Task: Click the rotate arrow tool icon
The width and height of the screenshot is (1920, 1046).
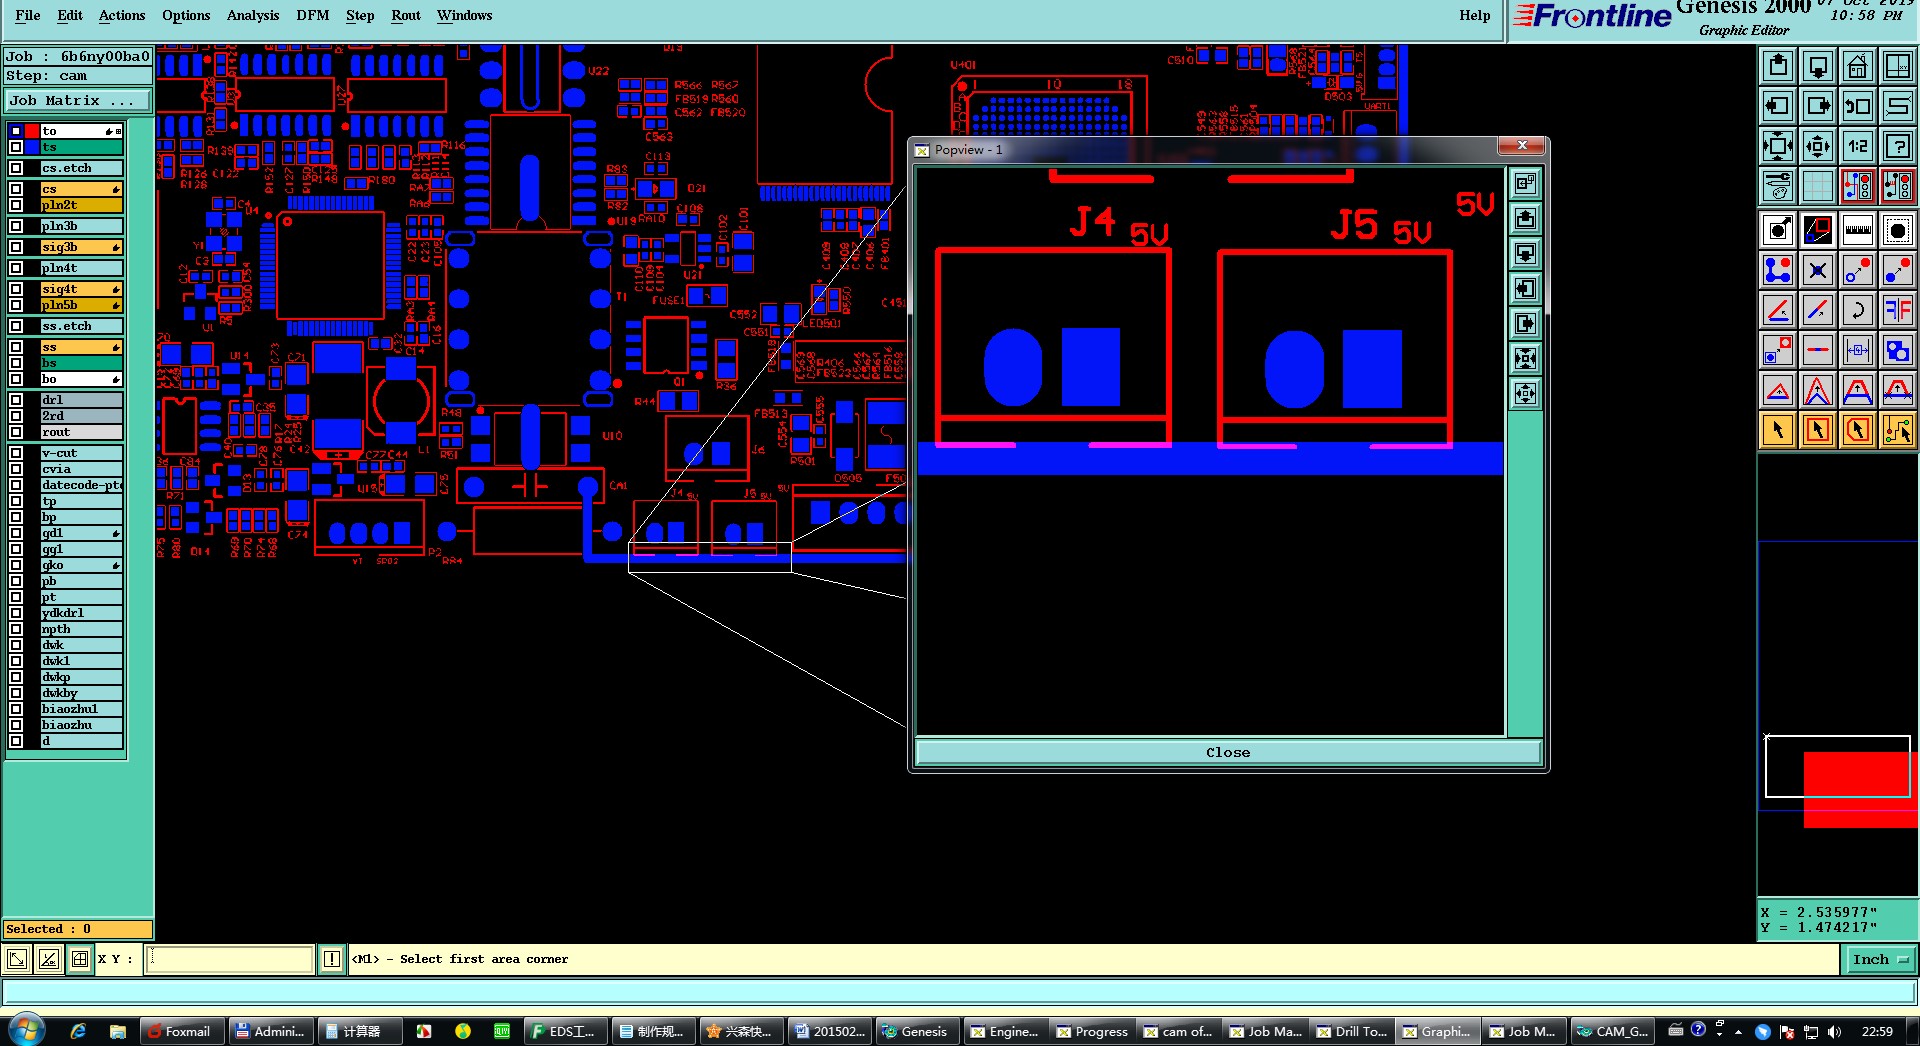Action: coord(1858,310)
